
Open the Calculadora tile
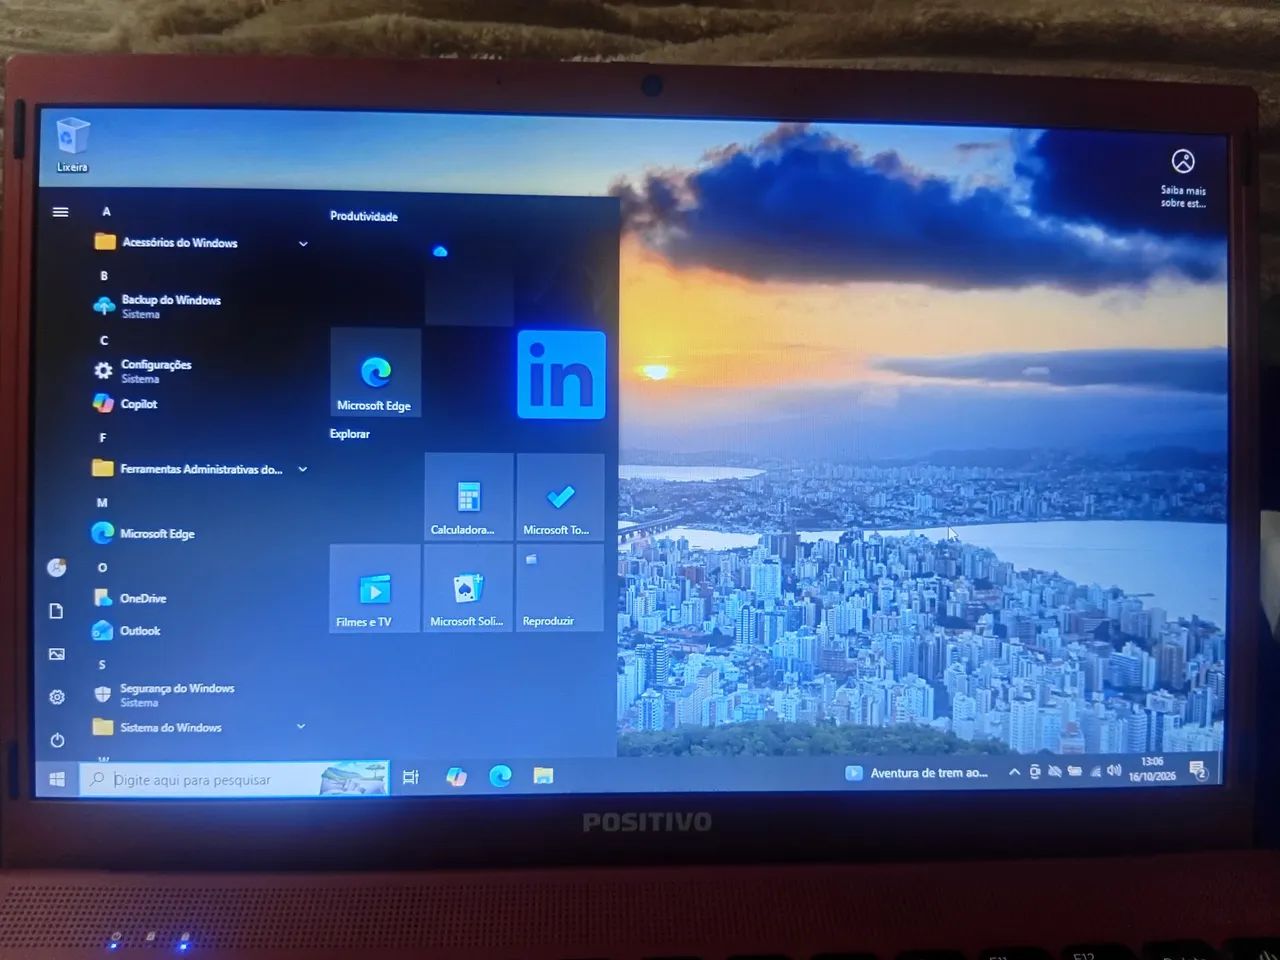coord(468,497)
